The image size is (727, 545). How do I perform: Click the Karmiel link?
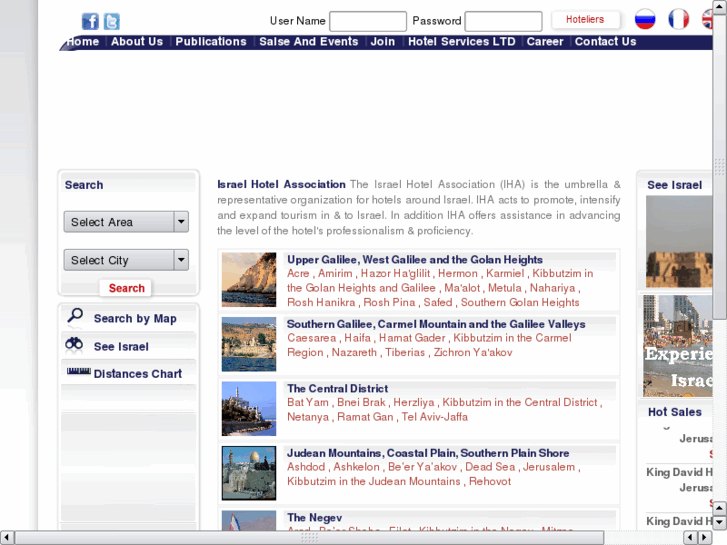(505, 274)
